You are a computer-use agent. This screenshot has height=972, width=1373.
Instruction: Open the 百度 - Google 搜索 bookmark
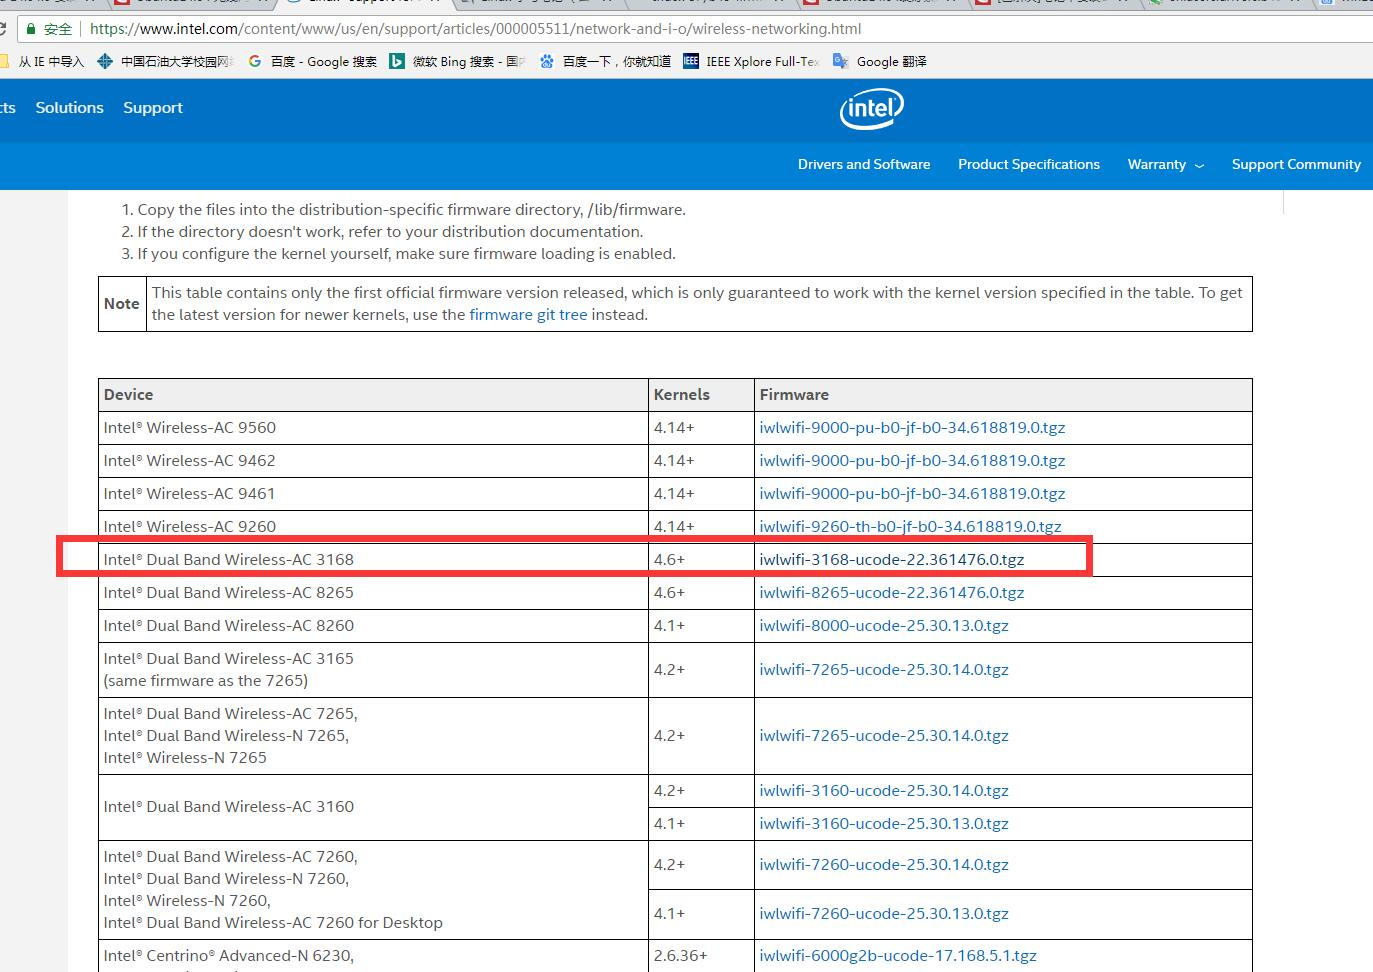coord(313,61)
